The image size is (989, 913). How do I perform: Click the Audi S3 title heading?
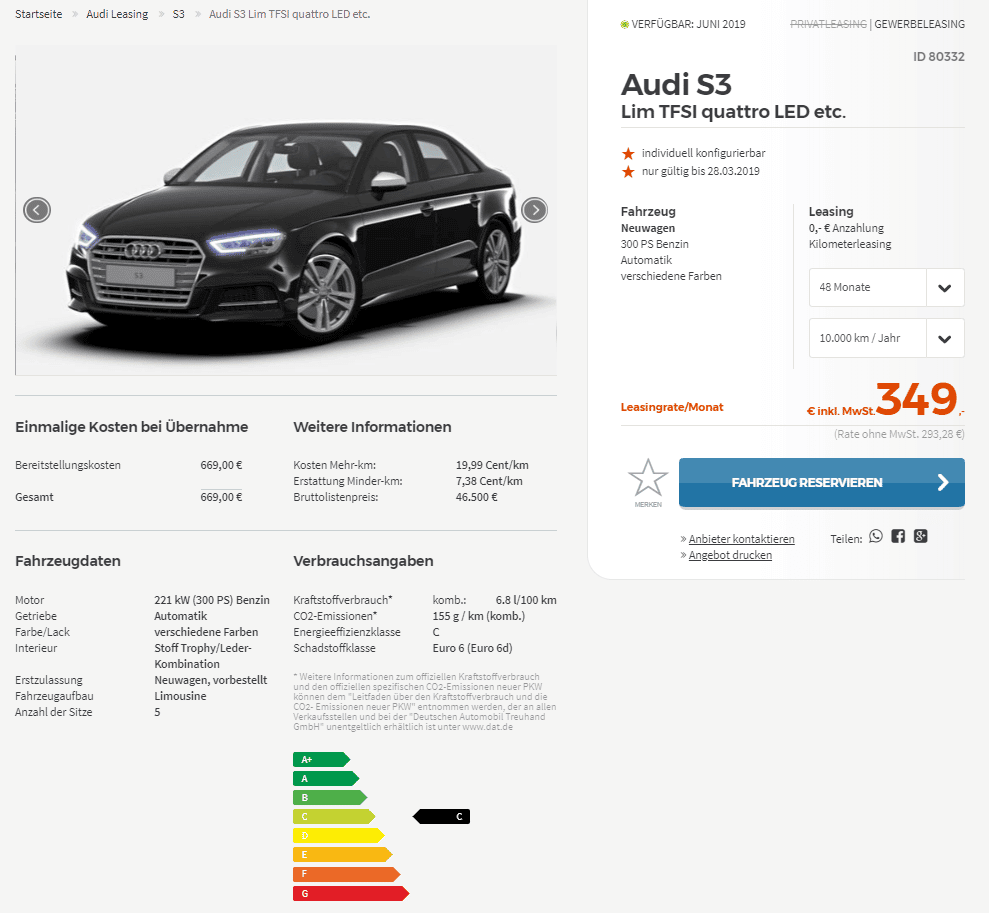676,84
